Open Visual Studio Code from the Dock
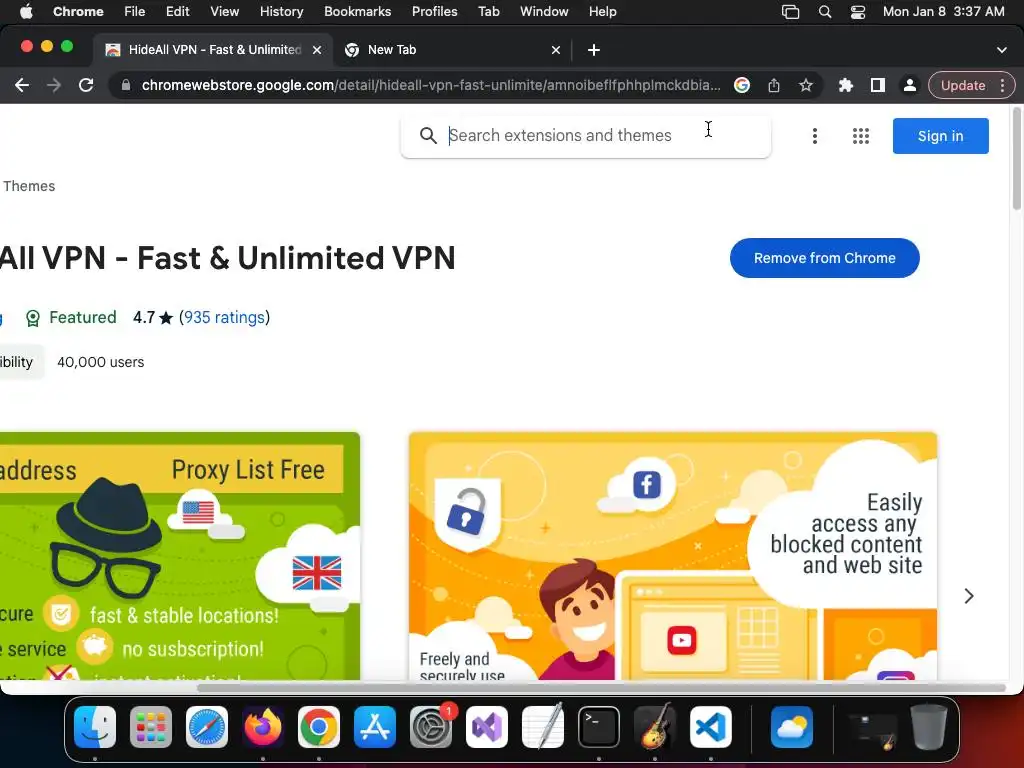 (711, 727)
